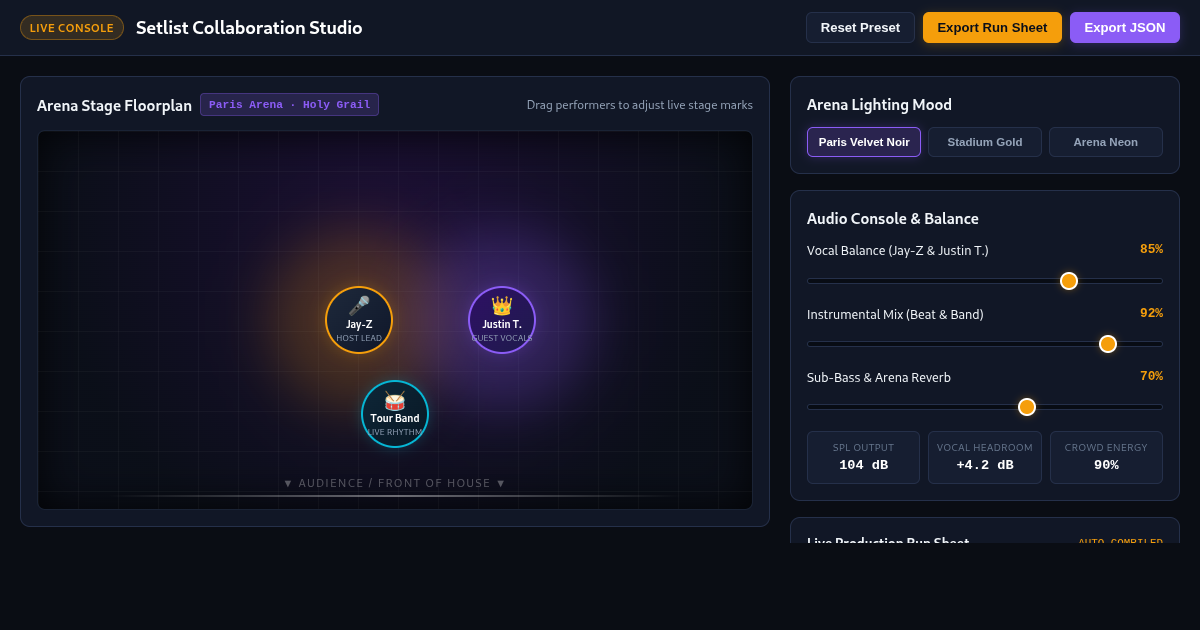Click the Sub-Bass 70% value
Image resolution: width=1200 pixels, height=630 pixels.
tap(1151, 376)
